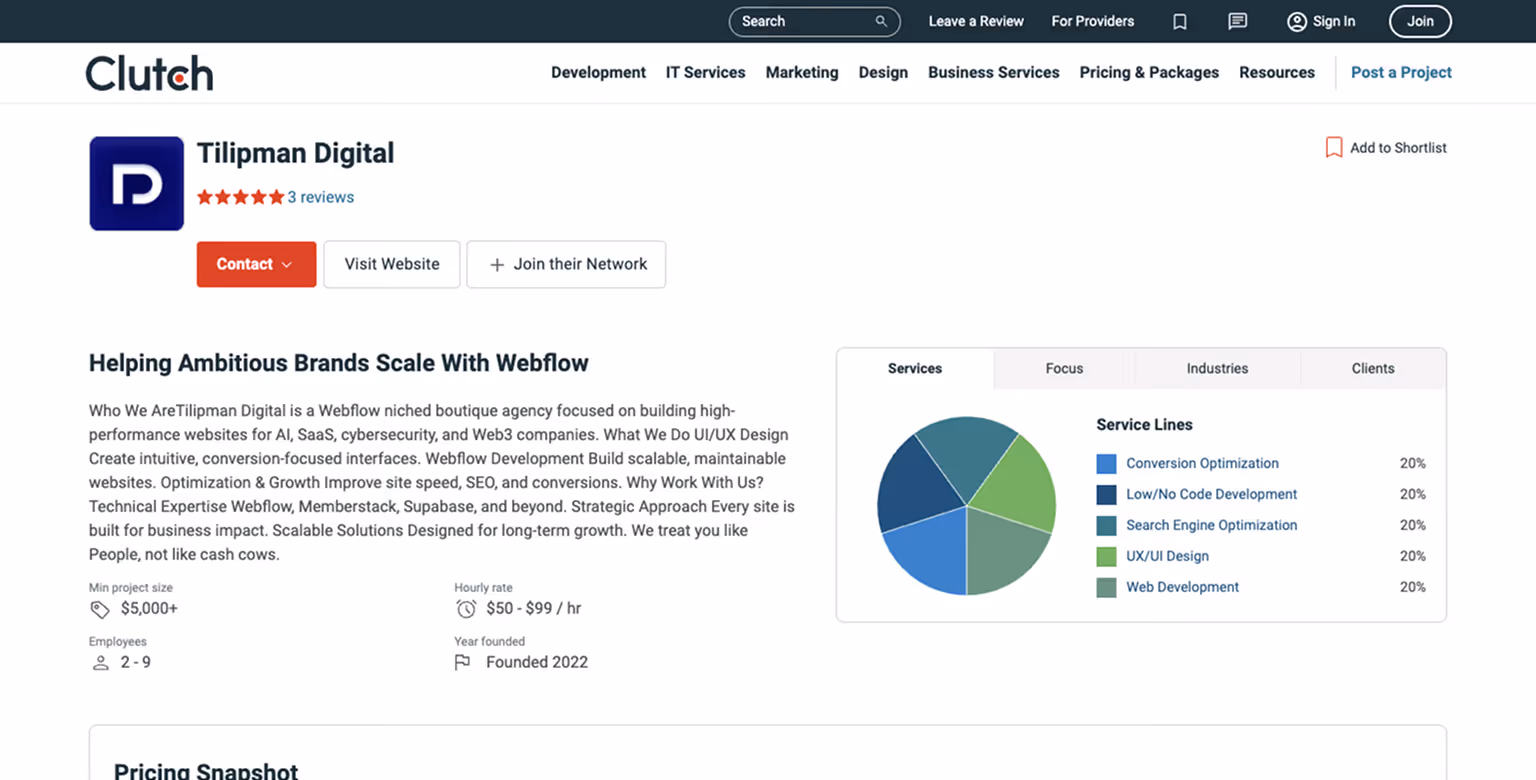This screenshot has height=780, width=1536.
Task: Click the Search Engine Optimization color swatch
Action: coord(1106,526)
